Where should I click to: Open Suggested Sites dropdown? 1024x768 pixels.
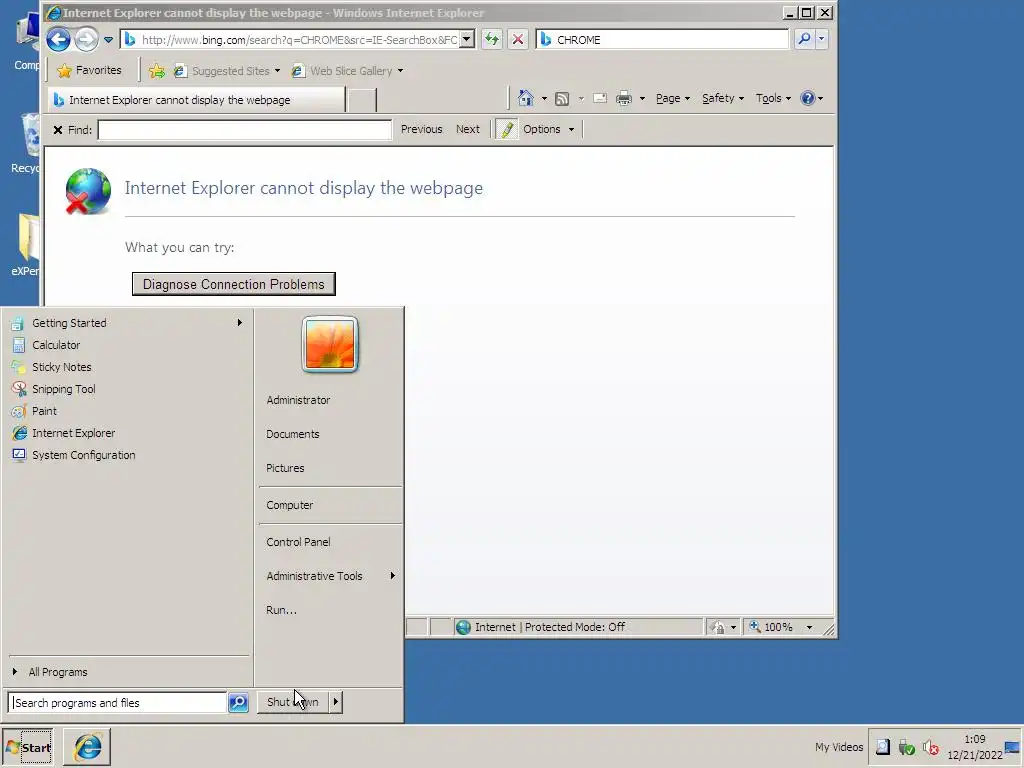(227, 71)
